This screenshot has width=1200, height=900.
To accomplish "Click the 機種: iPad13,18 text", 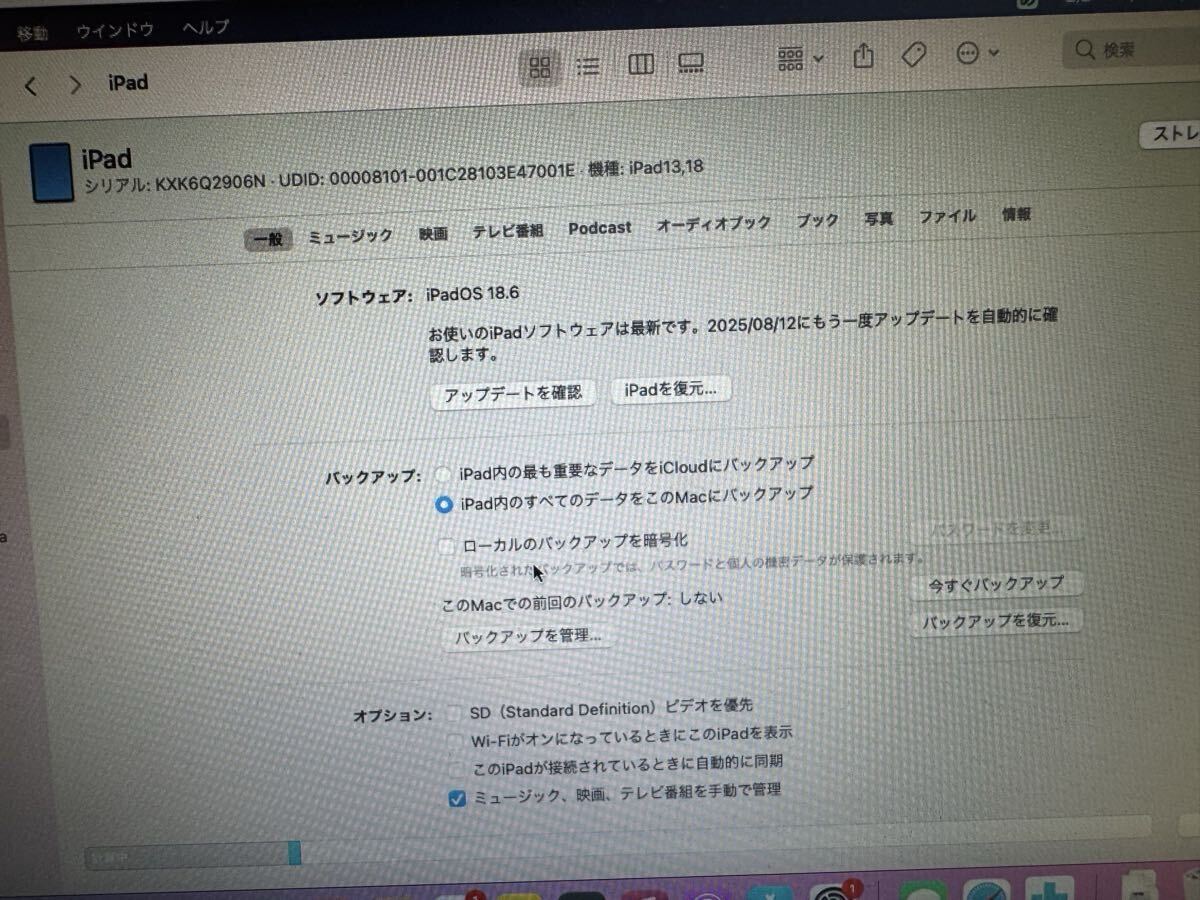I will [x=645, y=168].
